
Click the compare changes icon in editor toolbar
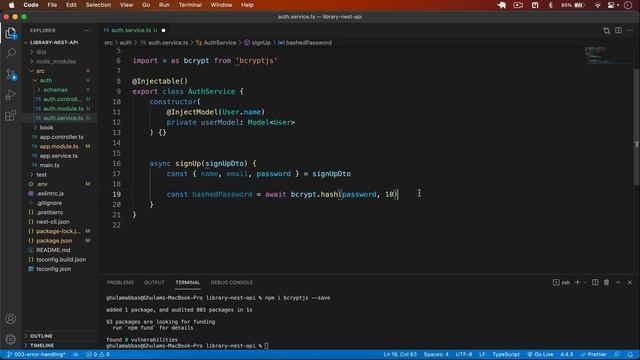pos(607,31)
